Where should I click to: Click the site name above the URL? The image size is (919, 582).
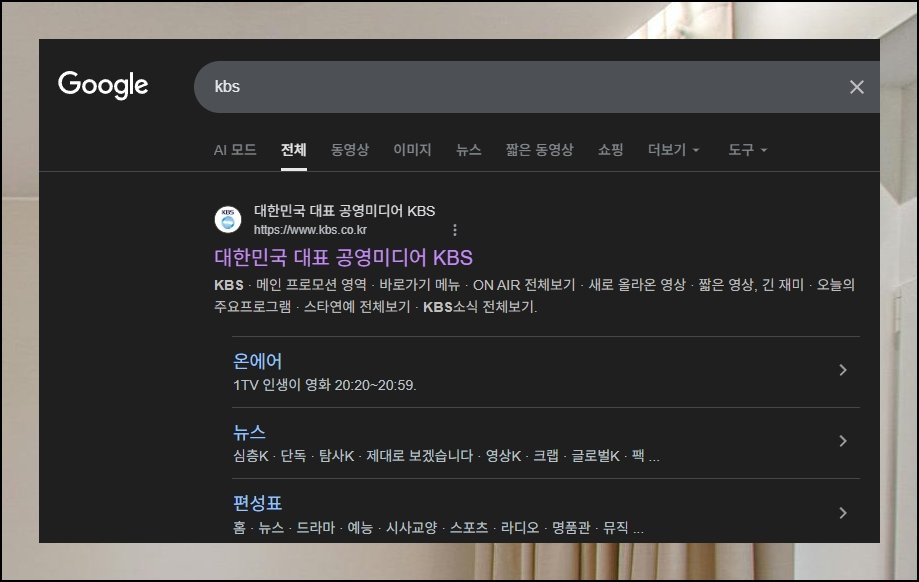click(345, 211)
